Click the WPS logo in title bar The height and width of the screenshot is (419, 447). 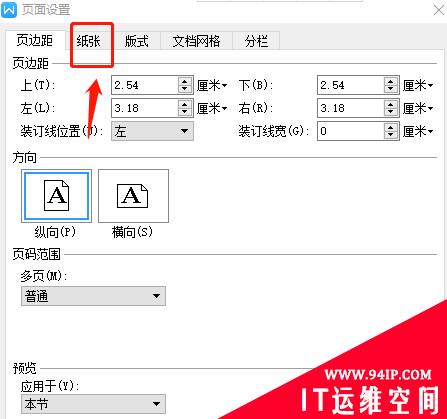point(9,9)
